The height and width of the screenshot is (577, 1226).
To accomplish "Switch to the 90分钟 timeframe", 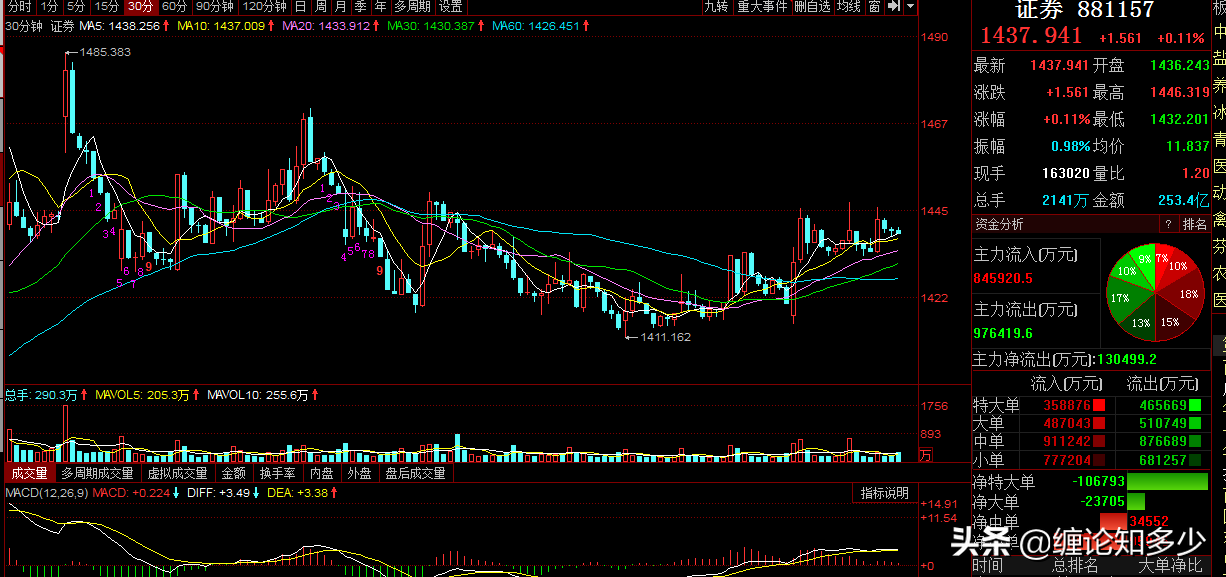I will coord(213,6).
